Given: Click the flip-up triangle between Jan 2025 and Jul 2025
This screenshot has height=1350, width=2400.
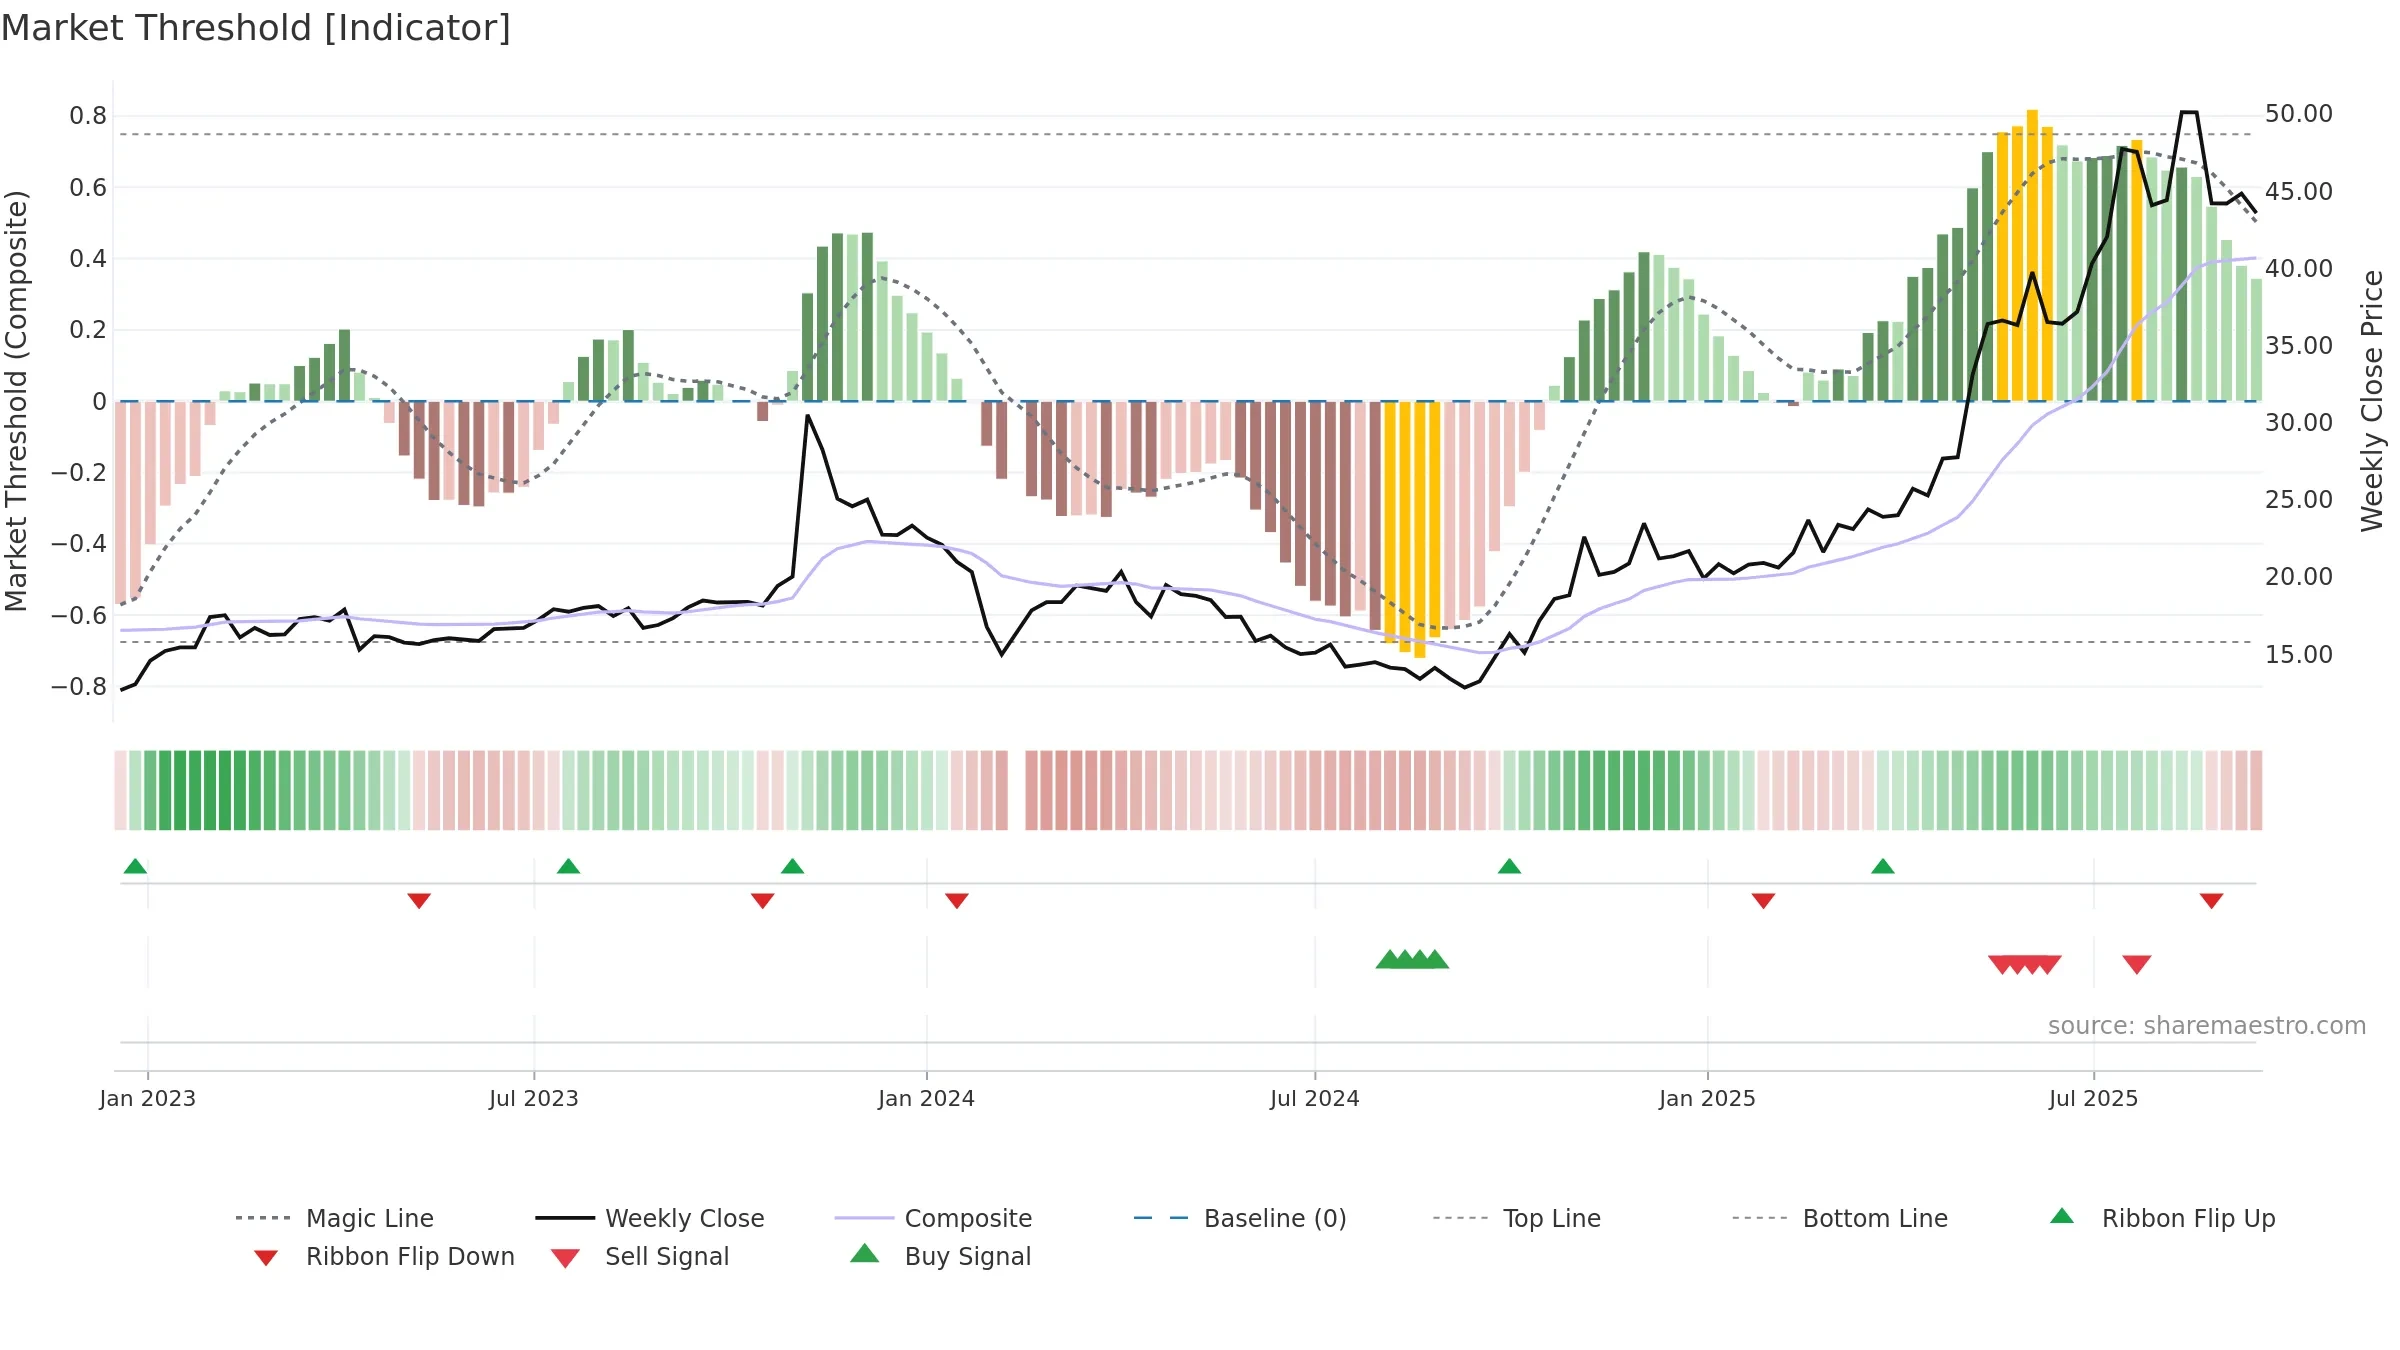Looking at the screenshot, I should click(1883, 866).
